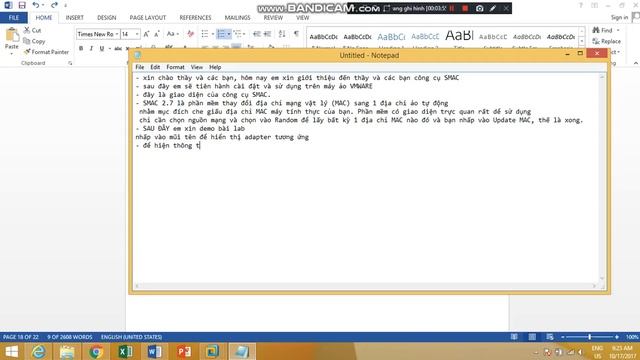Screen dimensions: 640x360
Task: Switch to Read Mode view in the status bar
Action: pos(514,337)
